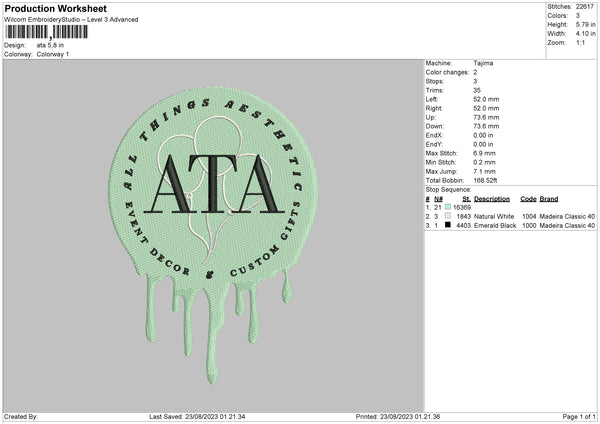600x424 pixels.
Task: Click the machine value 'Tajima'
Action: 483,63
